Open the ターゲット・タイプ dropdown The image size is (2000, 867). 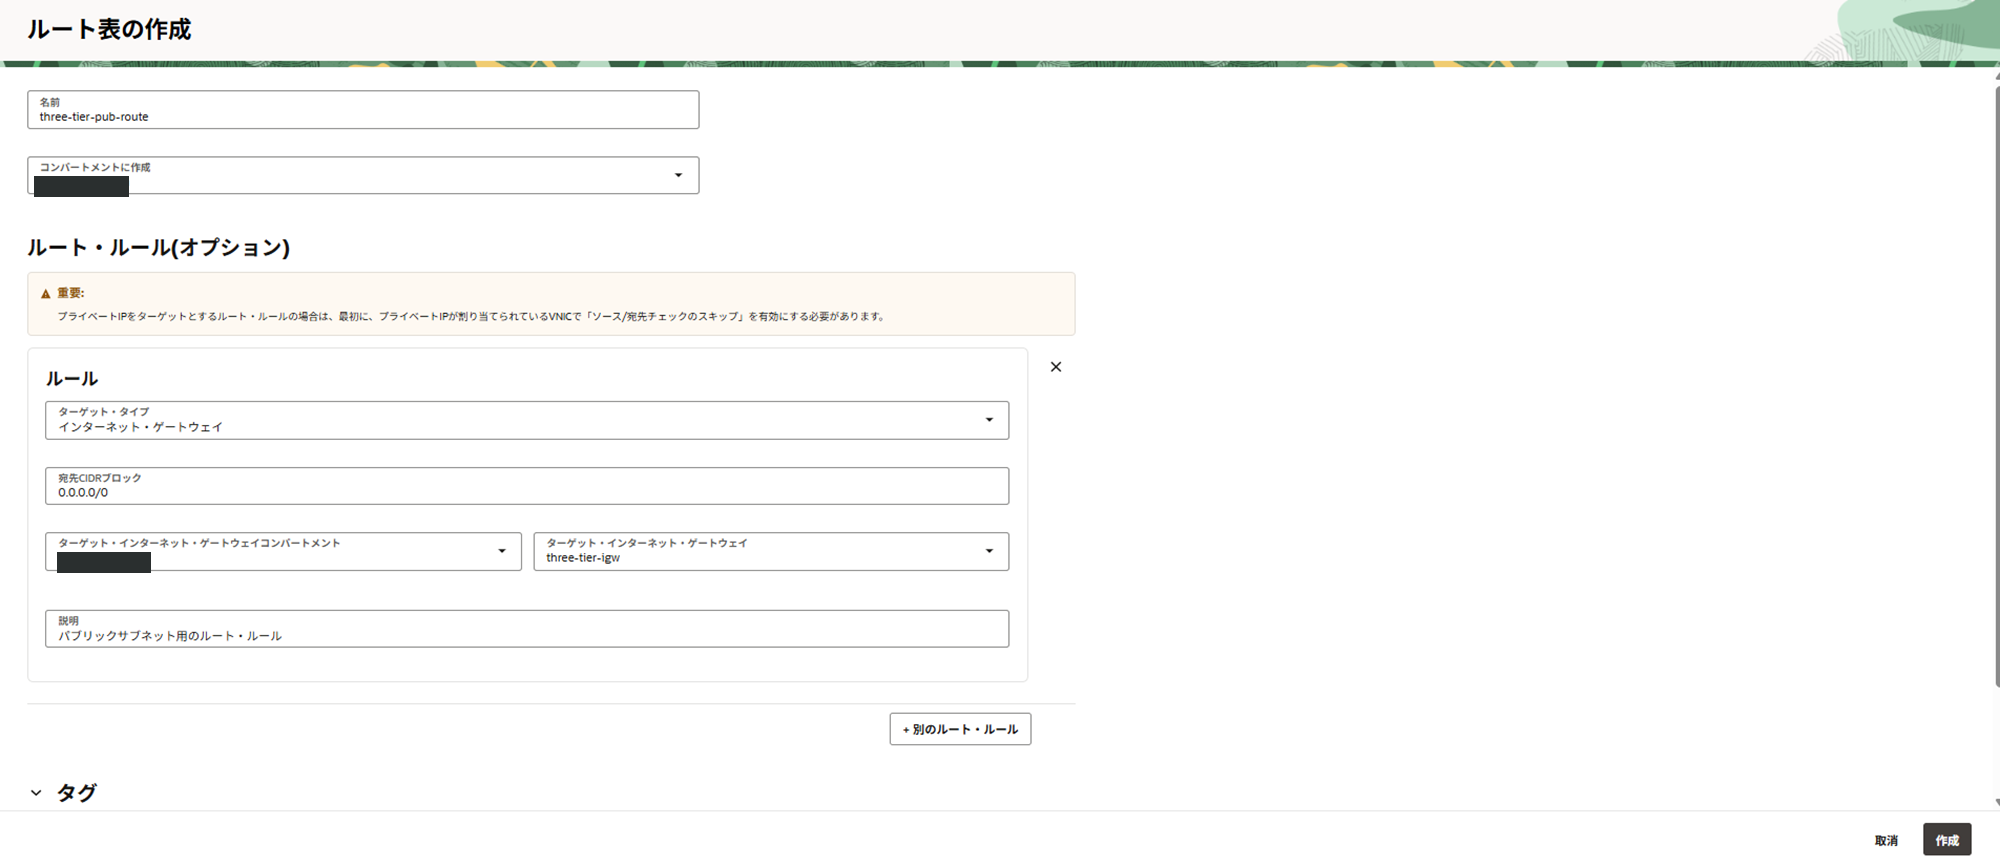click(x=527, y=420)
